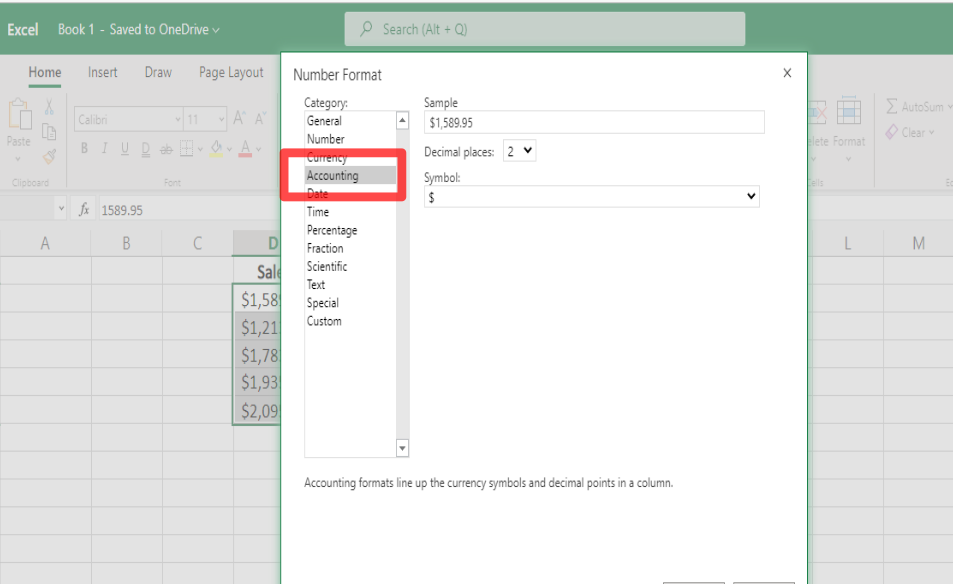
Task: Click the Borders grid icon
Action: coord(187,149)
